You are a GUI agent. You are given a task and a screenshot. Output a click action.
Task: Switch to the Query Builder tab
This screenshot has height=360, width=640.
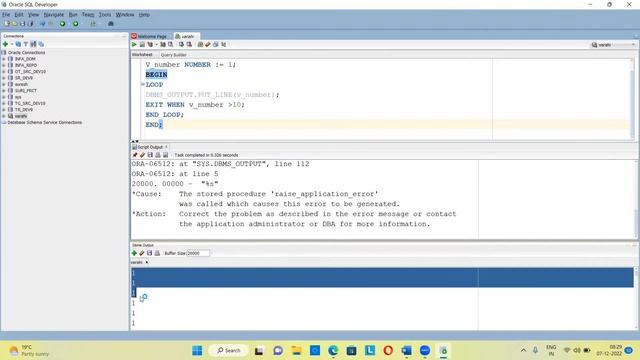(173, 55)
